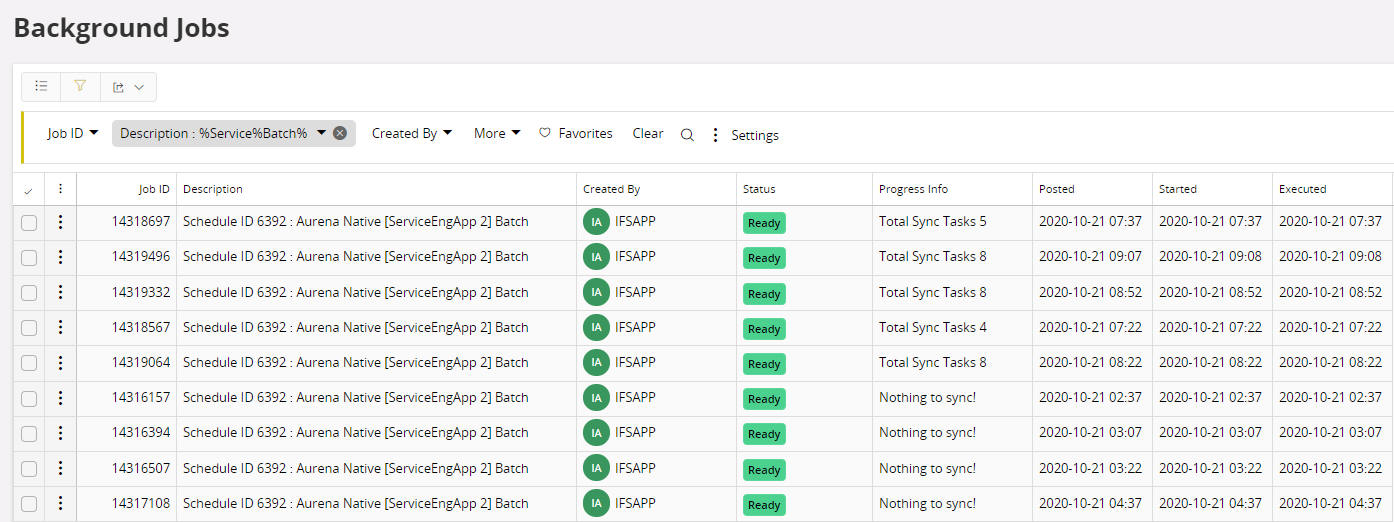Screen dimensions: 1394x522
Task: Open row actions menu for job 14318697
Action: (x=60, y=222)
